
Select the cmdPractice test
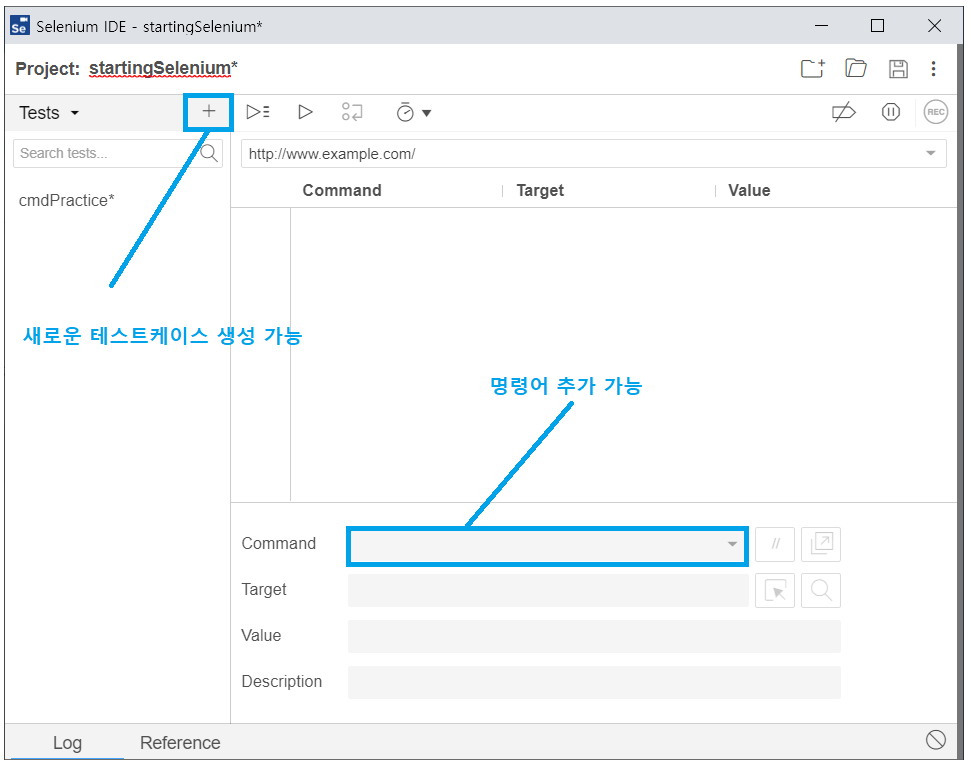point(67,201)
